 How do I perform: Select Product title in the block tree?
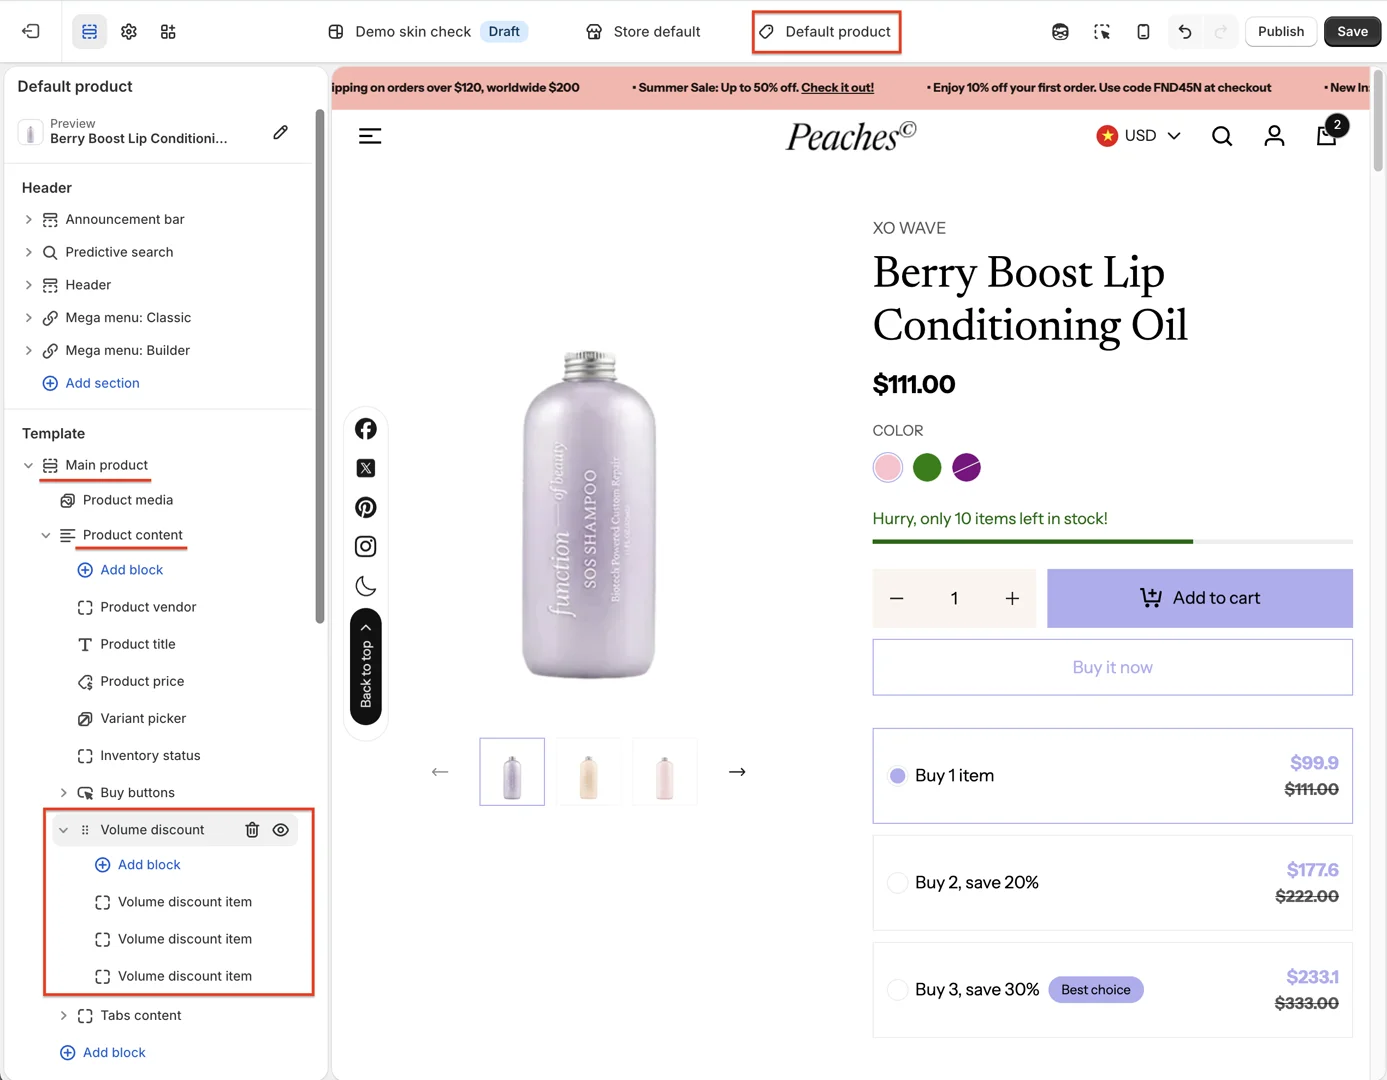coord(138,645)
